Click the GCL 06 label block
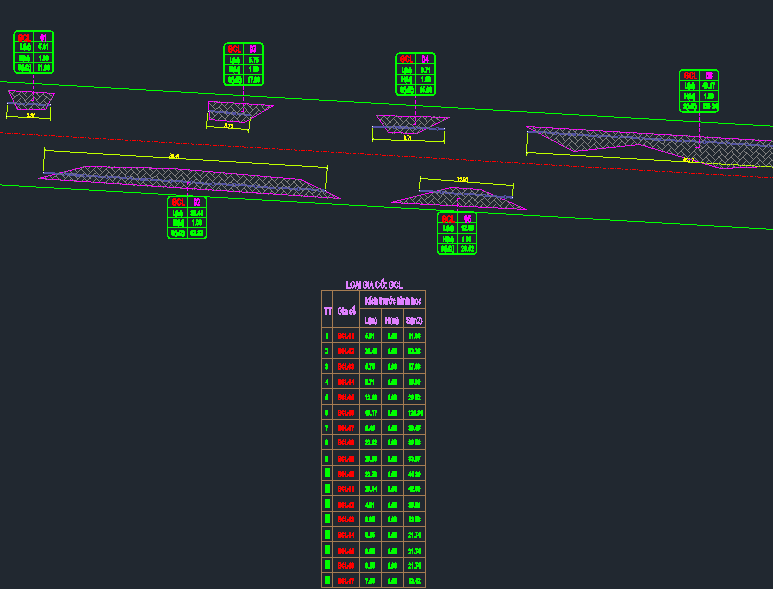 coord(699,91)
